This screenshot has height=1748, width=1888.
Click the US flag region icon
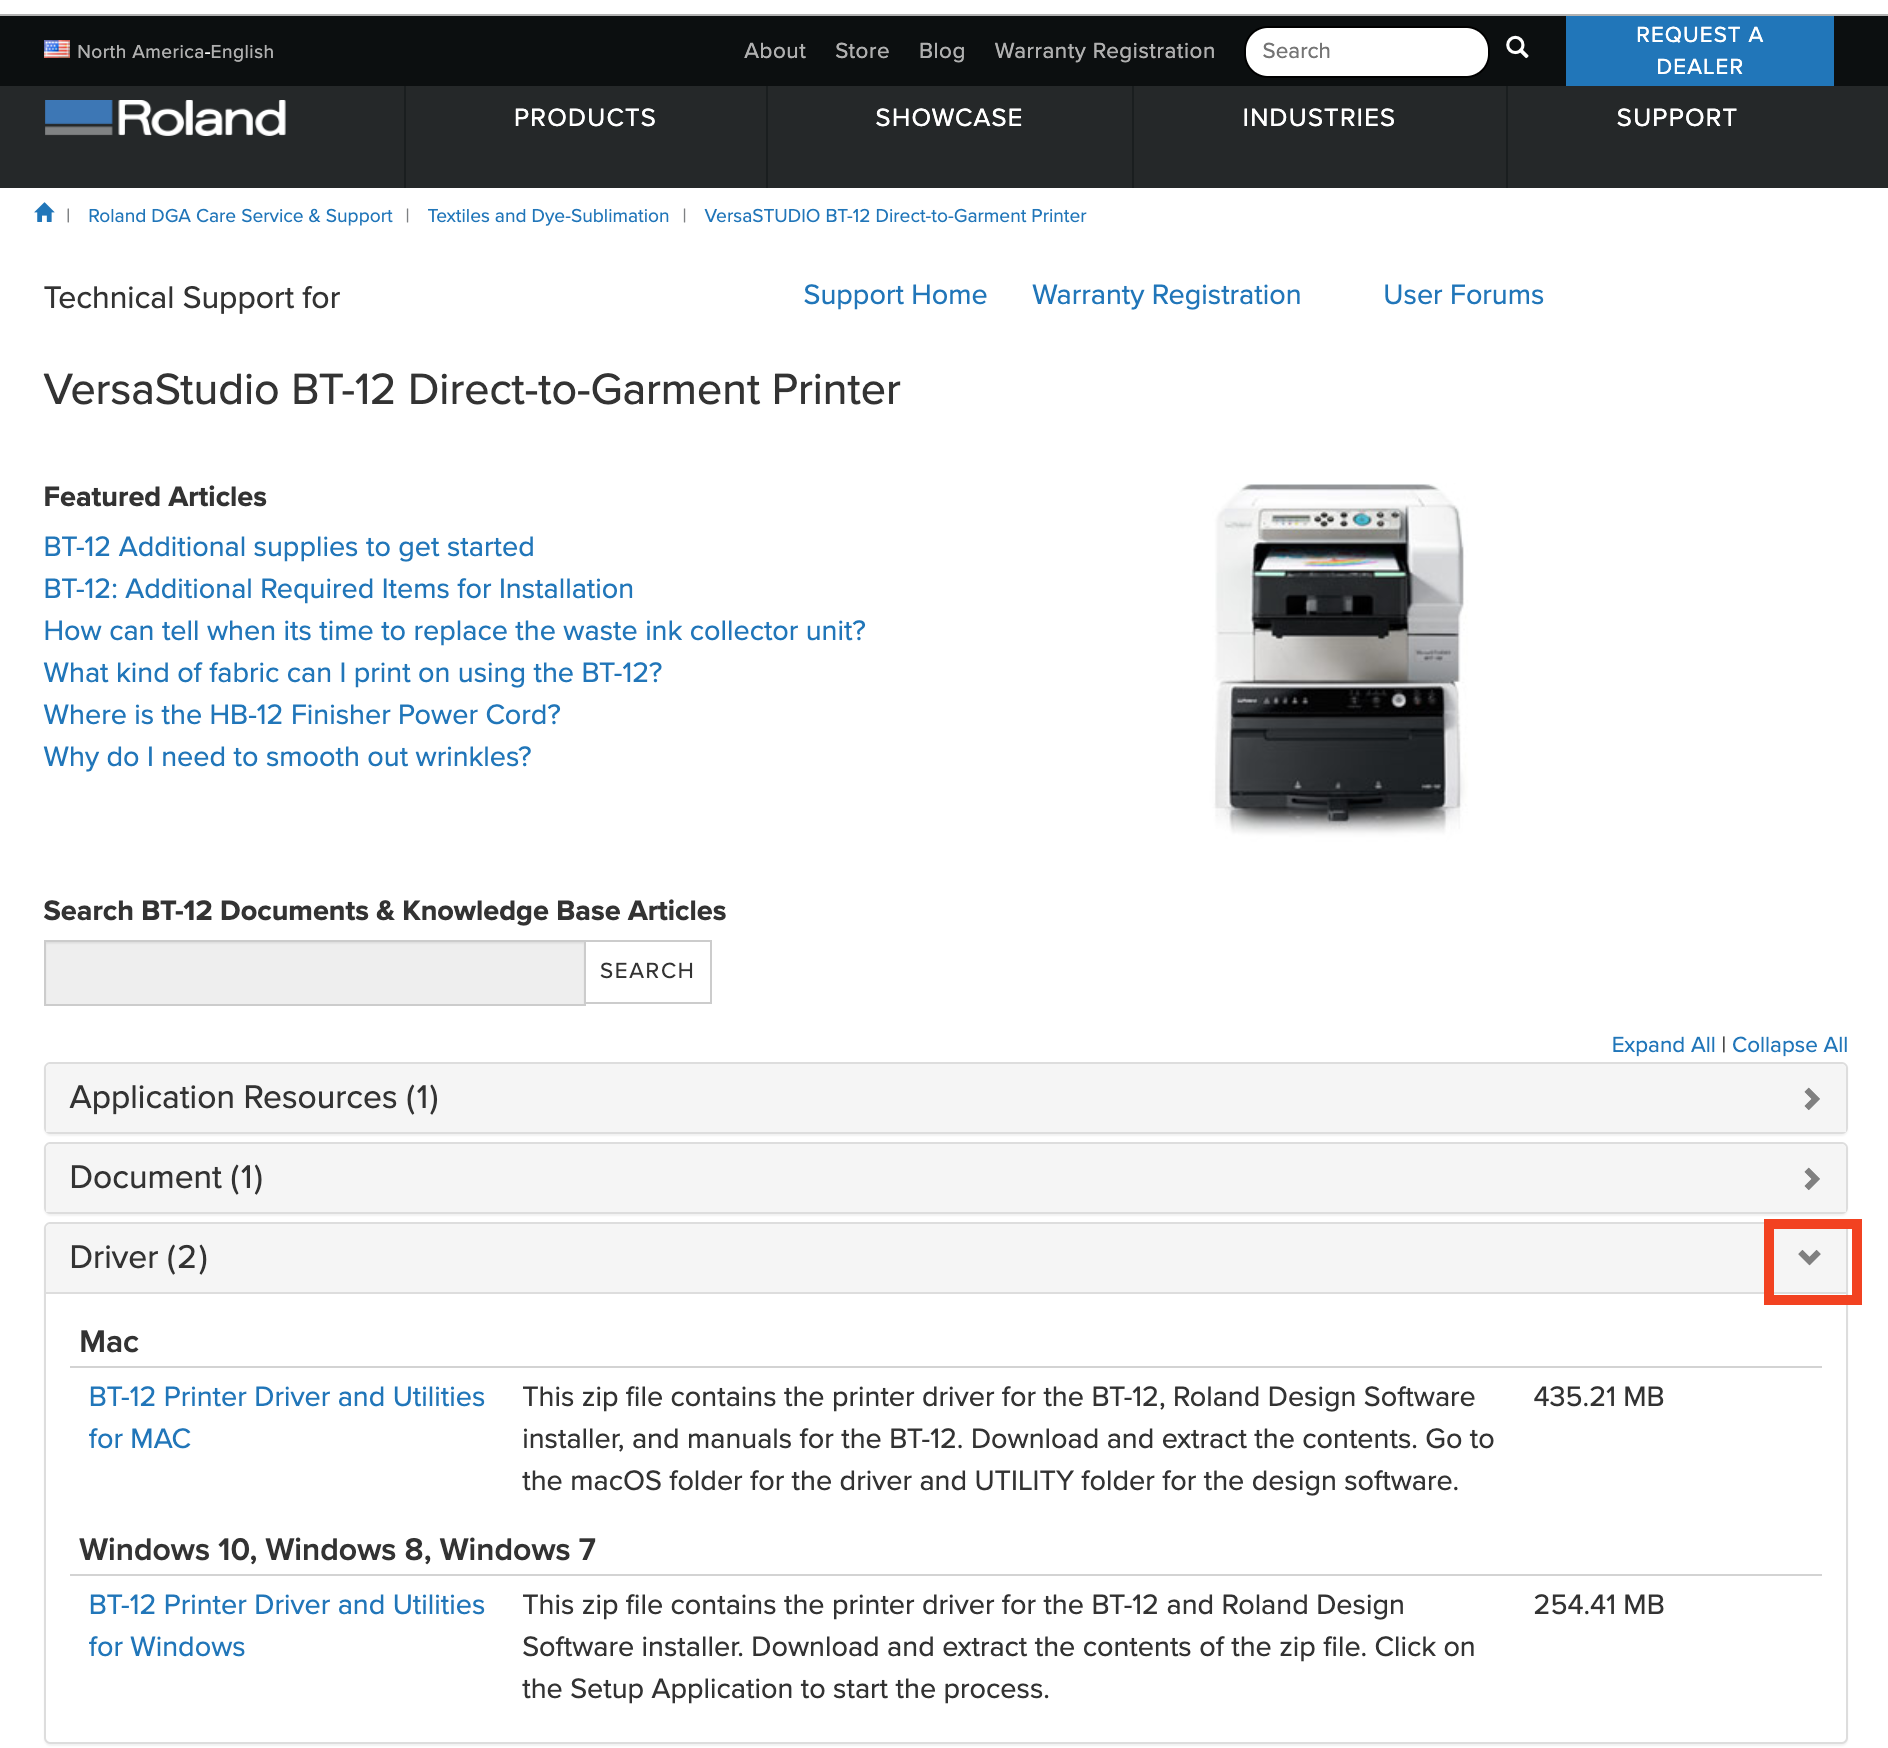click(x=57, y=49)
